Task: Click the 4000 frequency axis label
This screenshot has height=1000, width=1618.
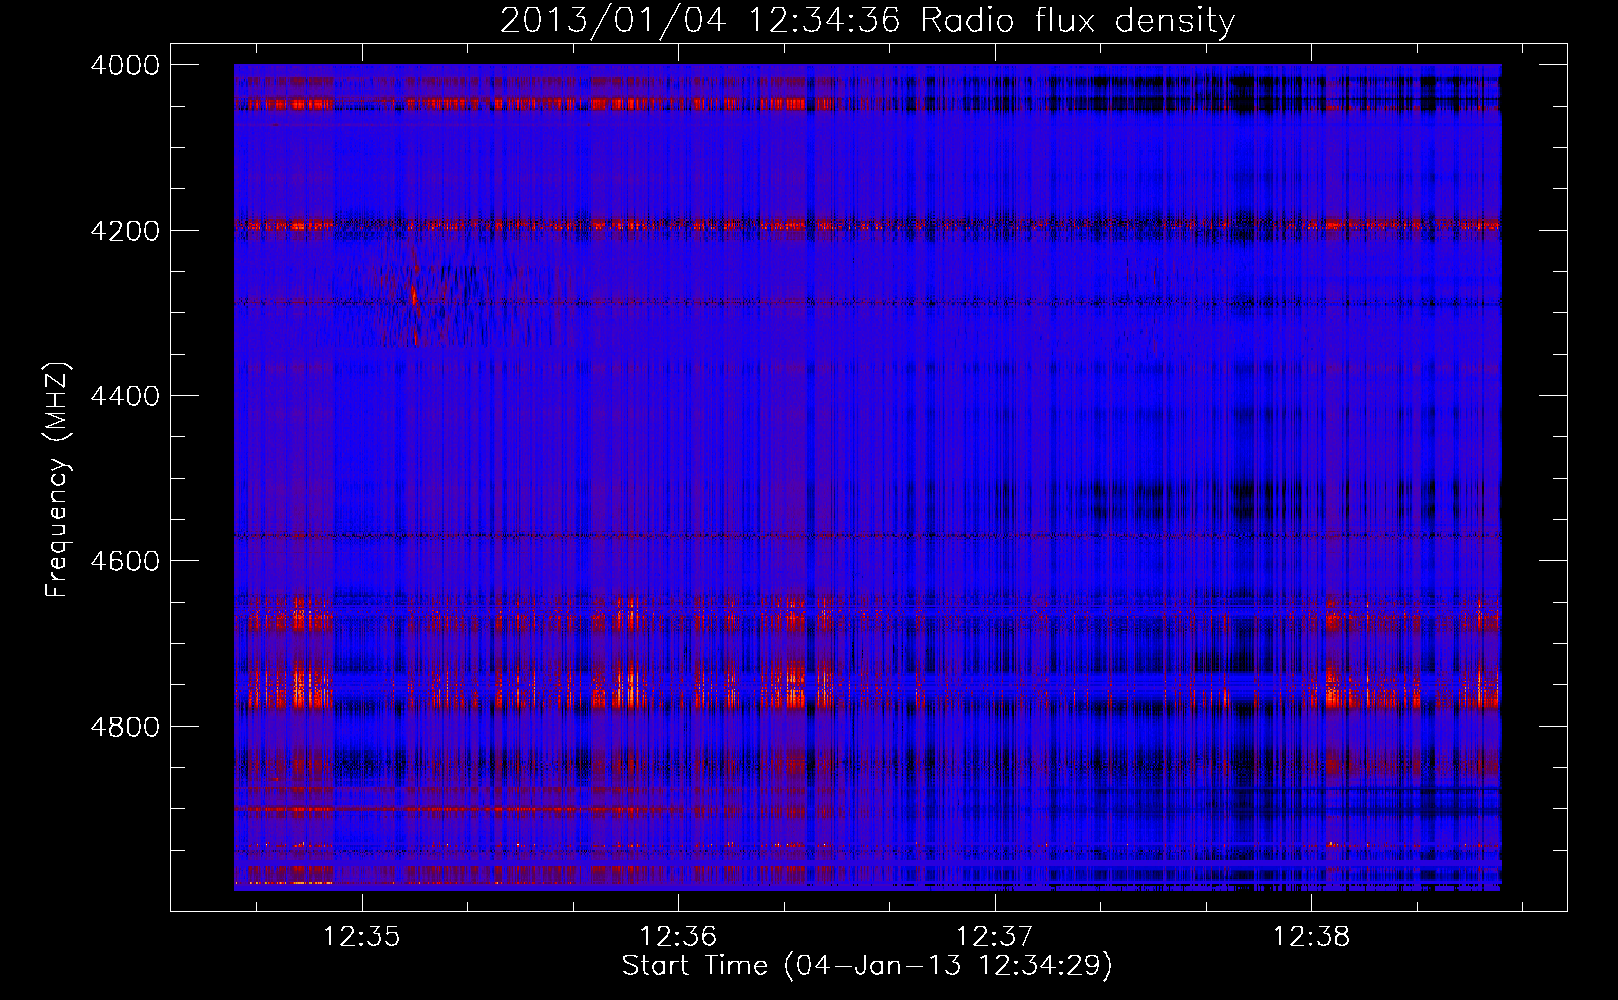Action: (x=125, y=65)
